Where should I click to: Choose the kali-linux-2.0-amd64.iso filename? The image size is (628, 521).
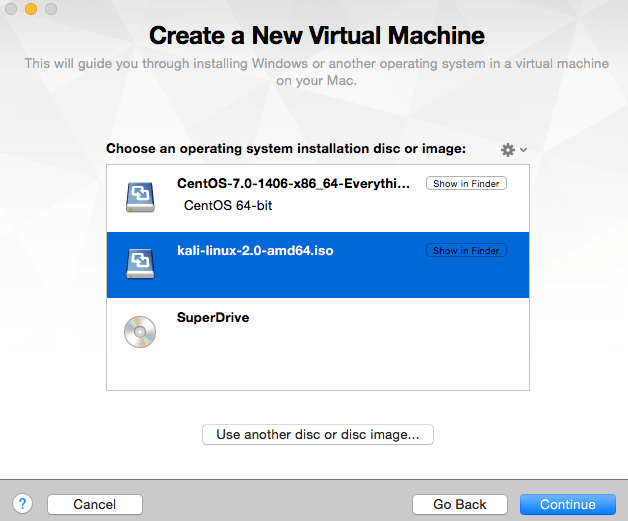click(x=255, y=251)
